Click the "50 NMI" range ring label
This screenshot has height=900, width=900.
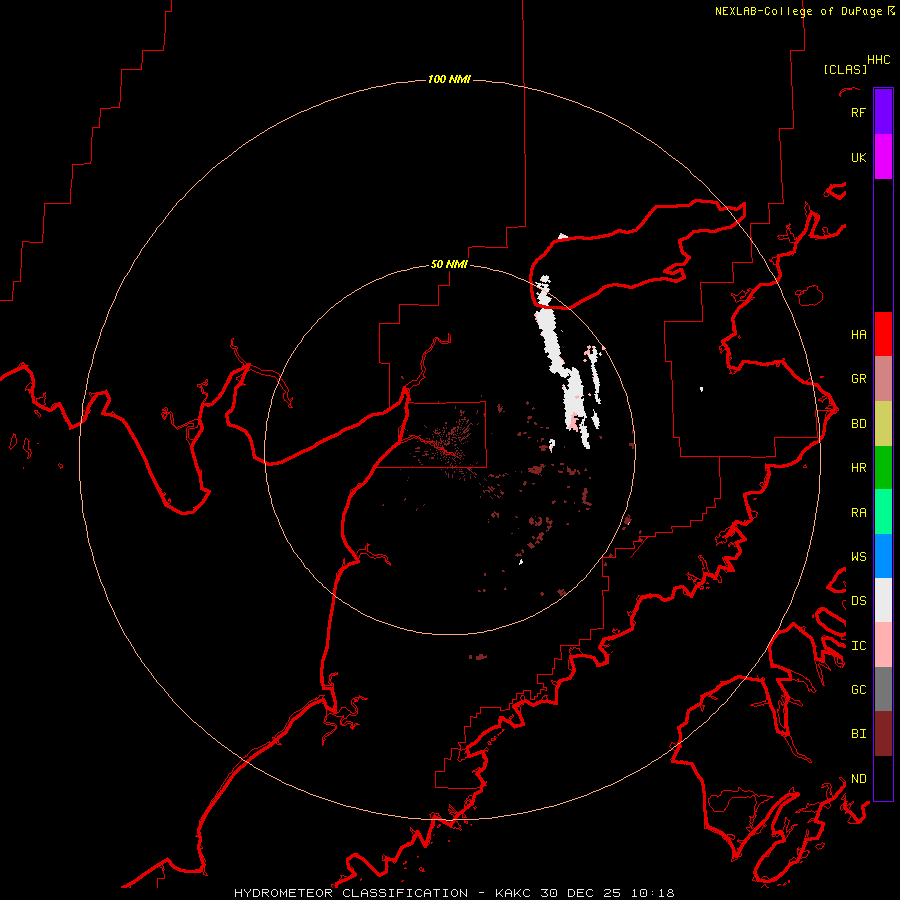(x=449, y=264)
